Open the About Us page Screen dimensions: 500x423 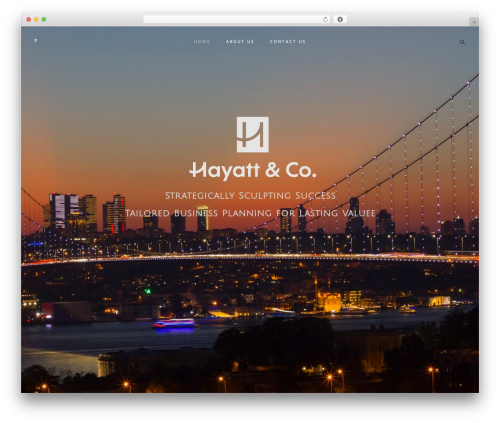coord(240,42)
